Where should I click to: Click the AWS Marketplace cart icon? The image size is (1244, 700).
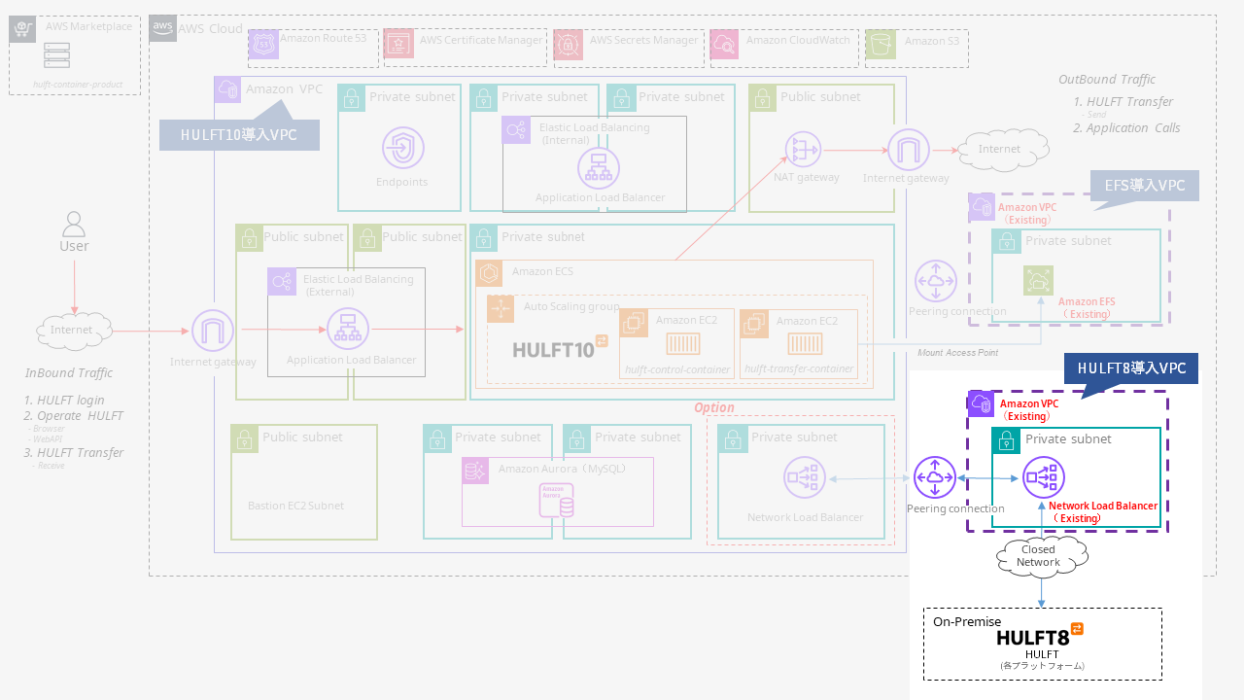[24, 29]
